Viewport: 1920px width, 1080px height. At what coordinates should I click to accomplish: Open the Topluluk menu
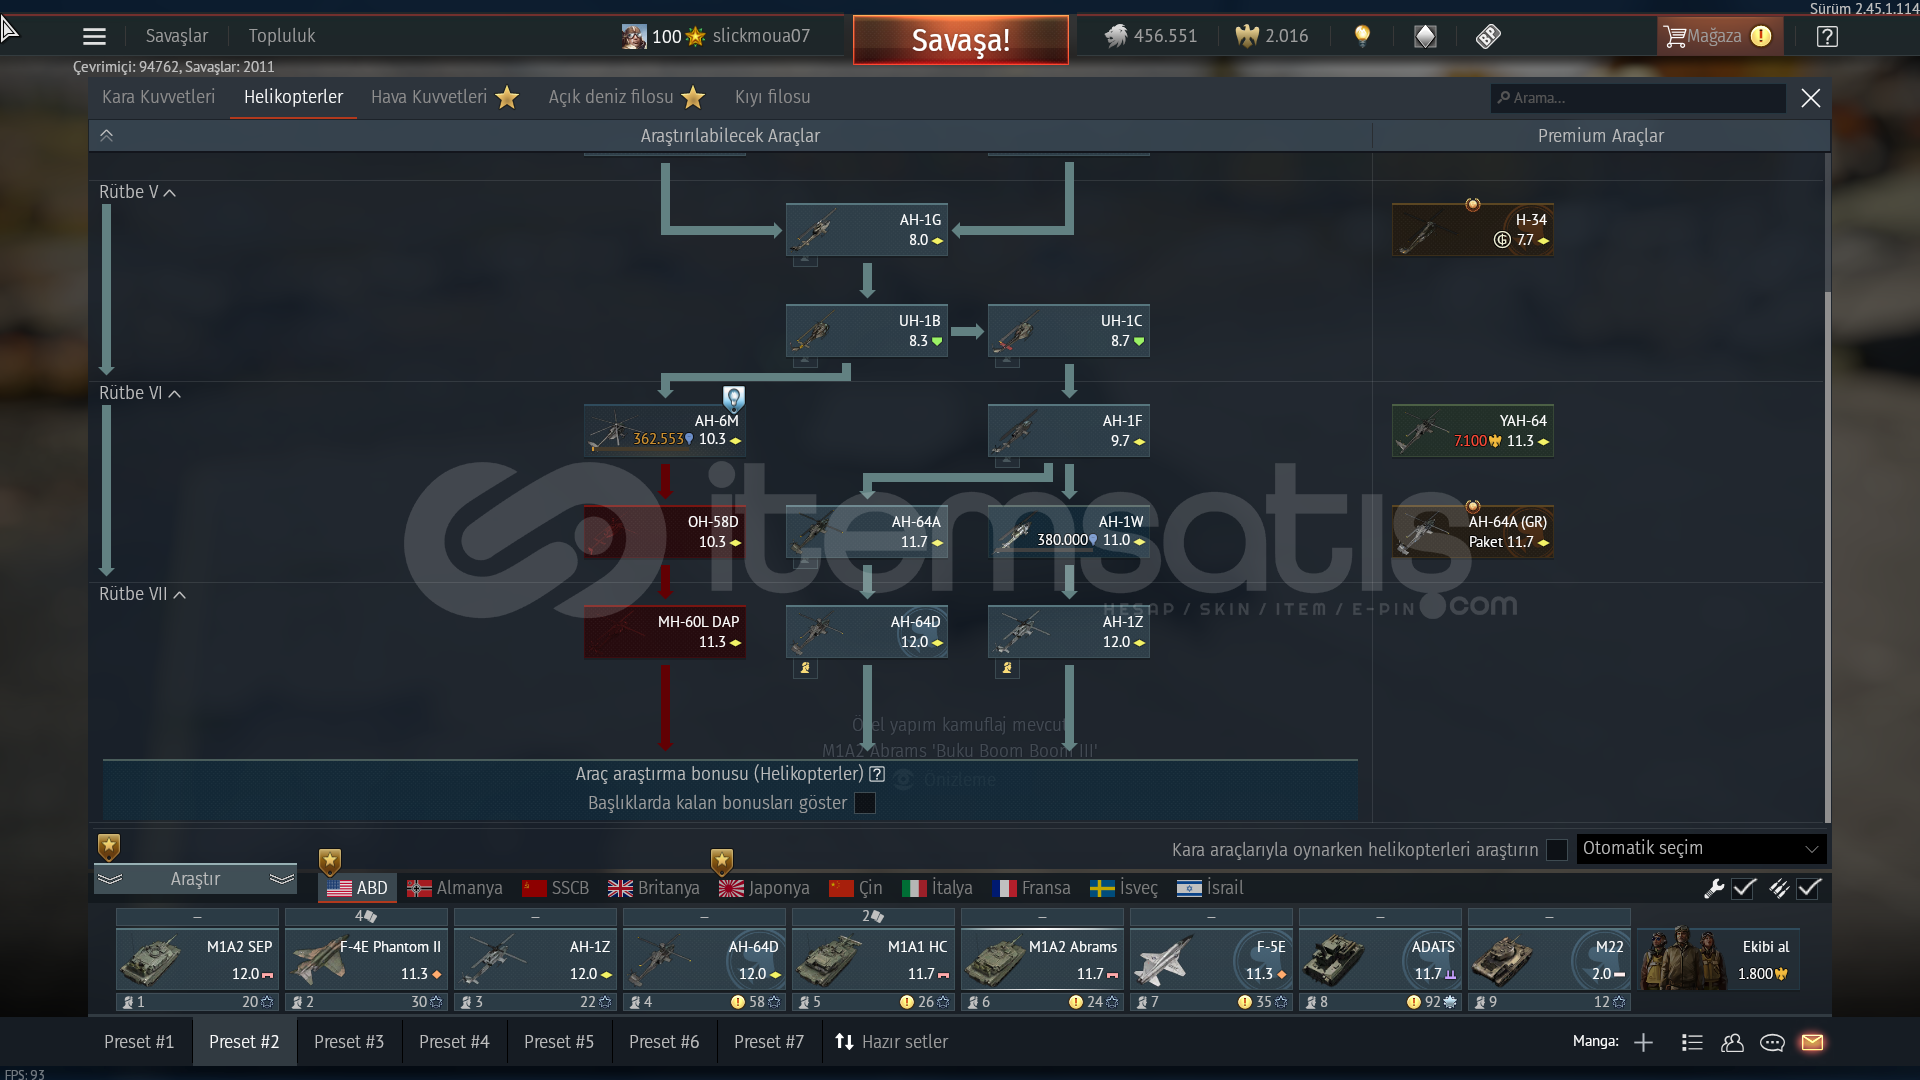(x=282, y=36)
